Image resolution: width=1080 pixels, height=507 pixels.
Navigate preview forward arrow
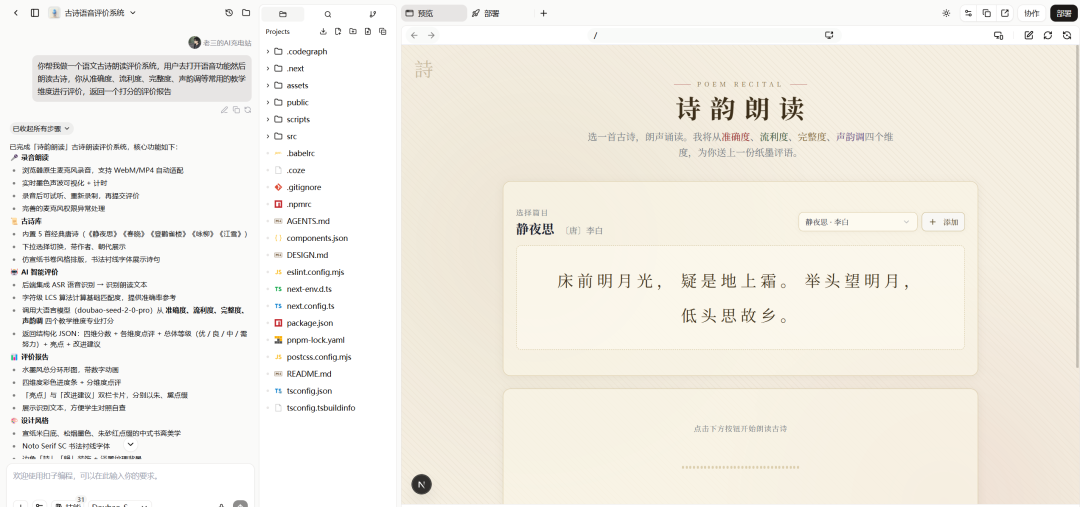(431, 35)
